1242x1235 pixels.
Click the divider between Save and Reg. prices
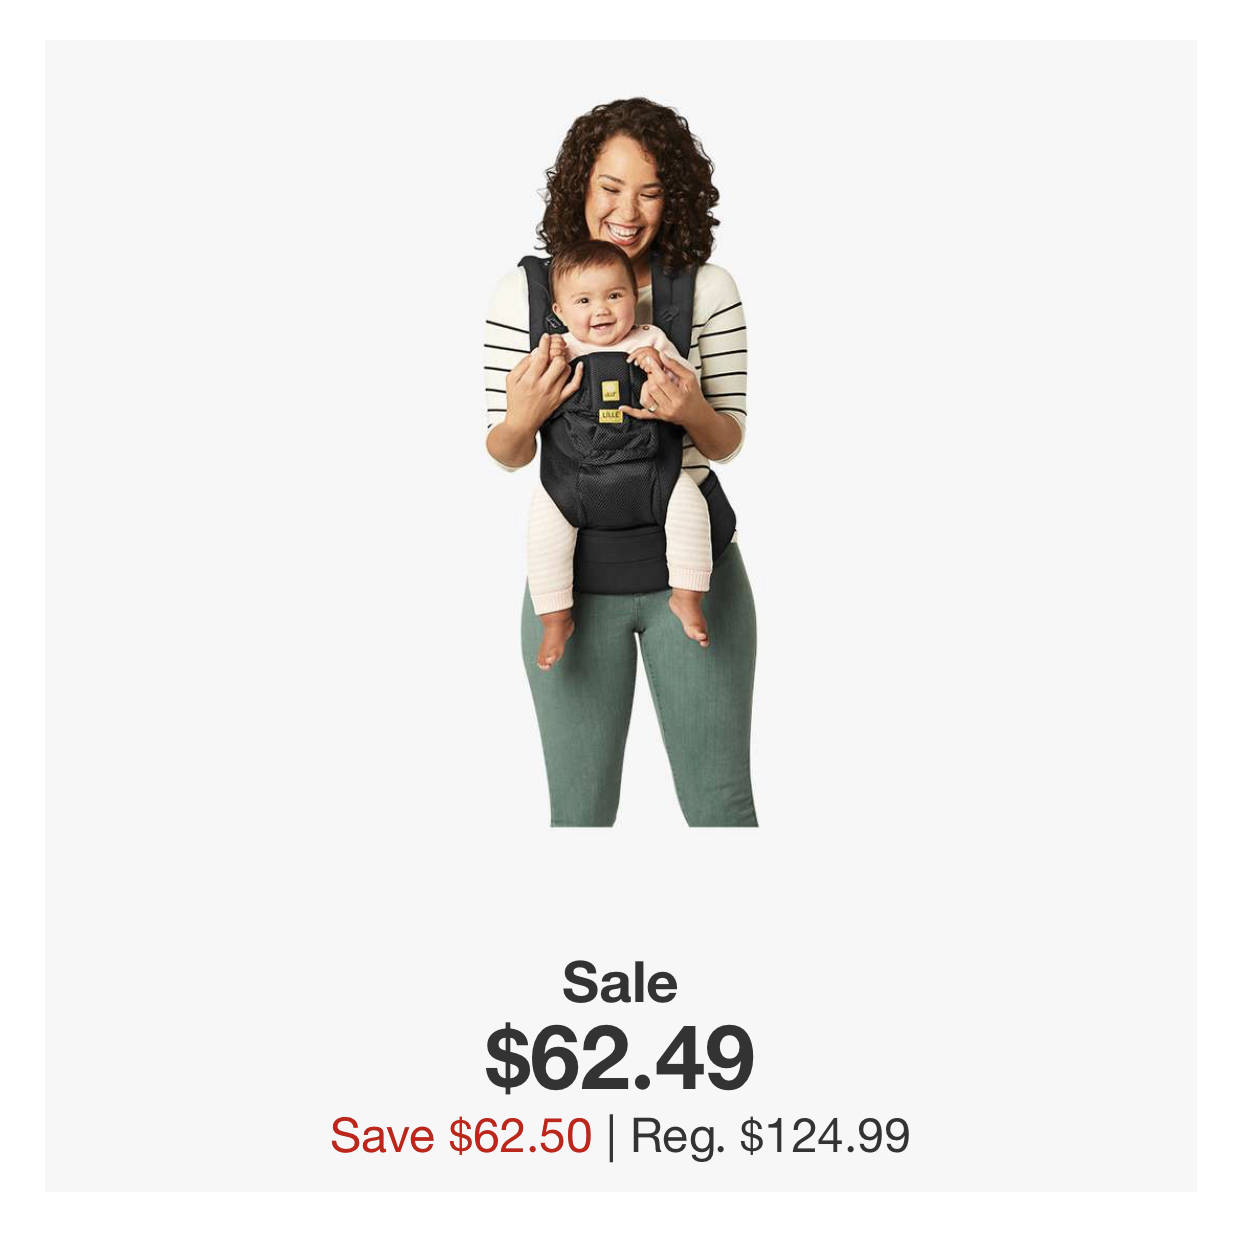coord(611,1137)
